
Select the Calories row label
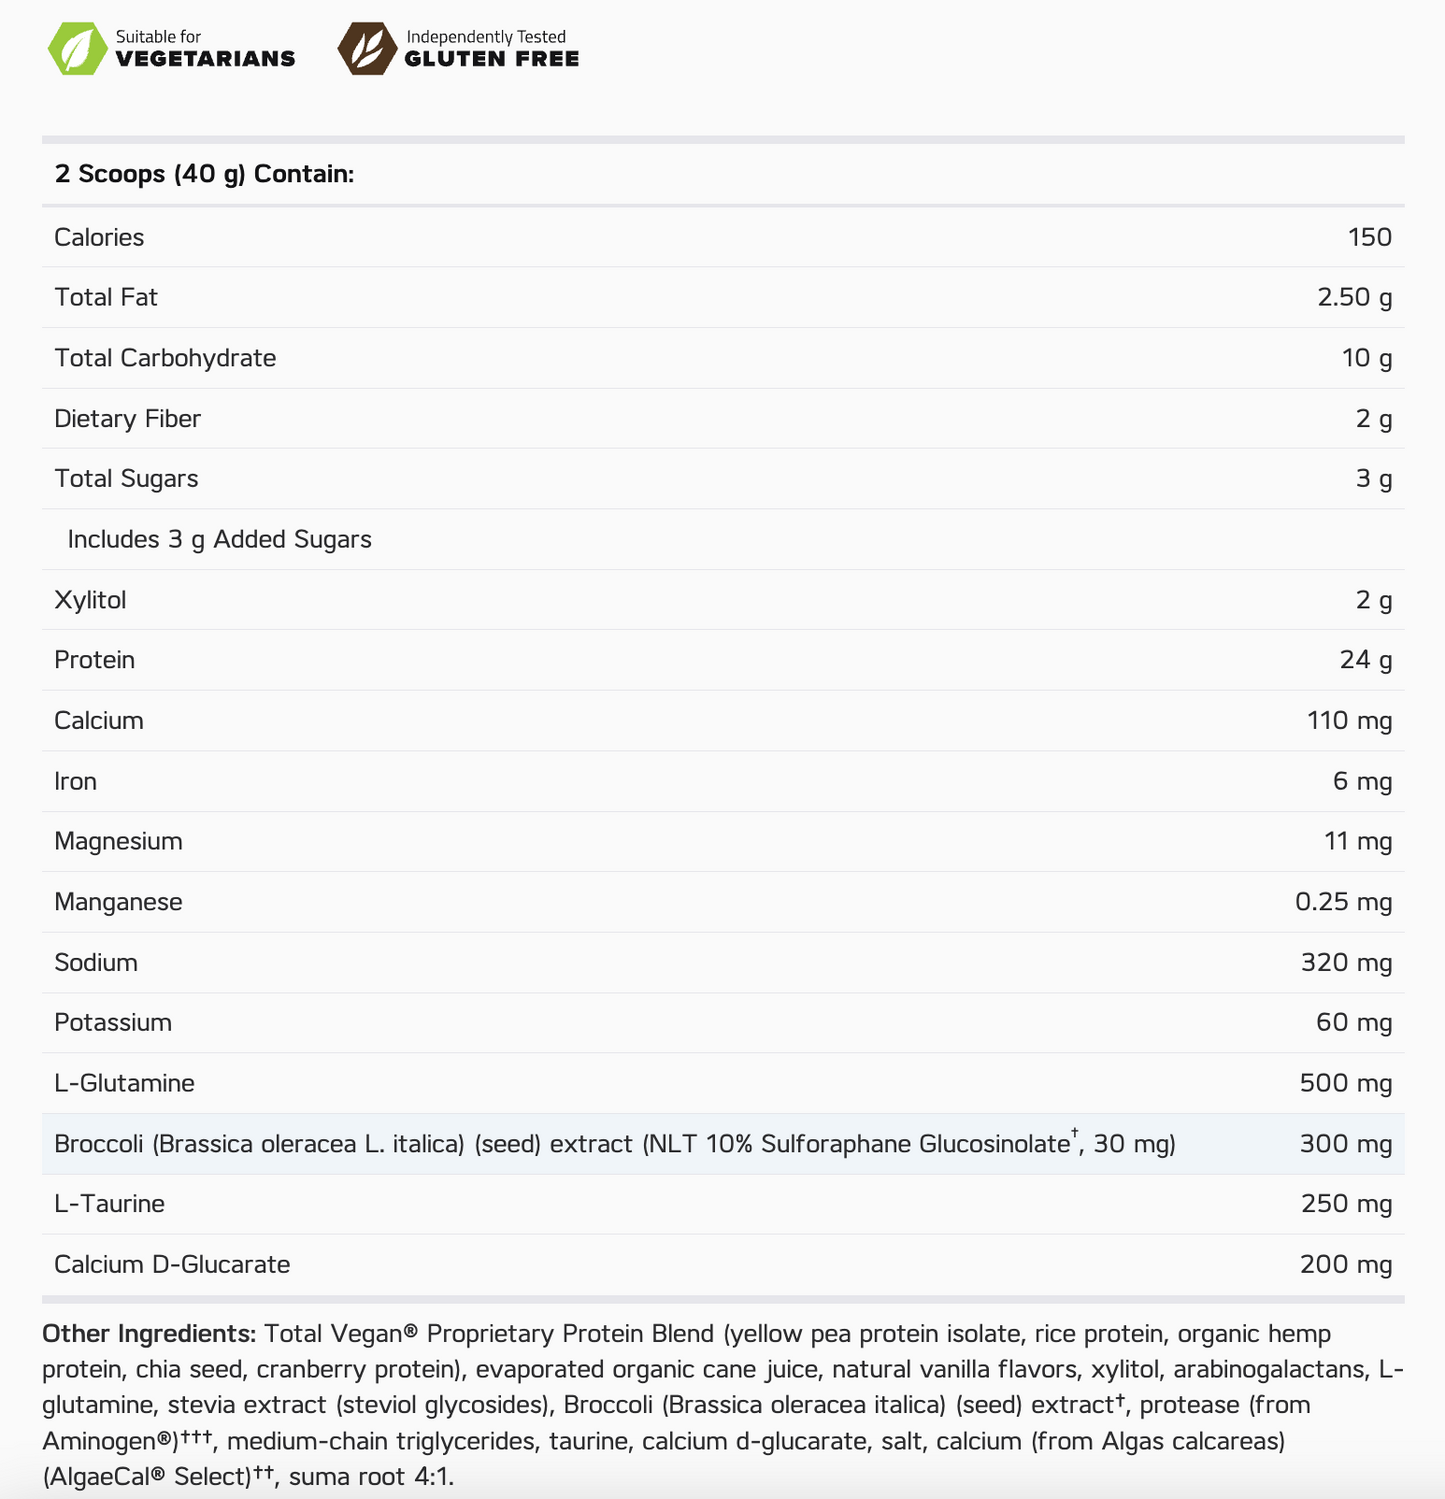click(x=99, y=237)
